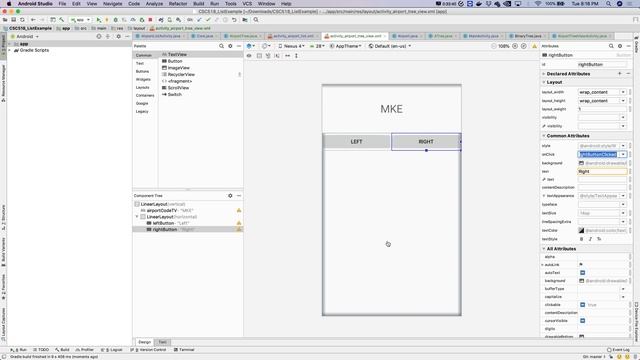Viewport: 640px width, 360px height.
Task: Open the Refactor menu
Action: coord(178,3)
